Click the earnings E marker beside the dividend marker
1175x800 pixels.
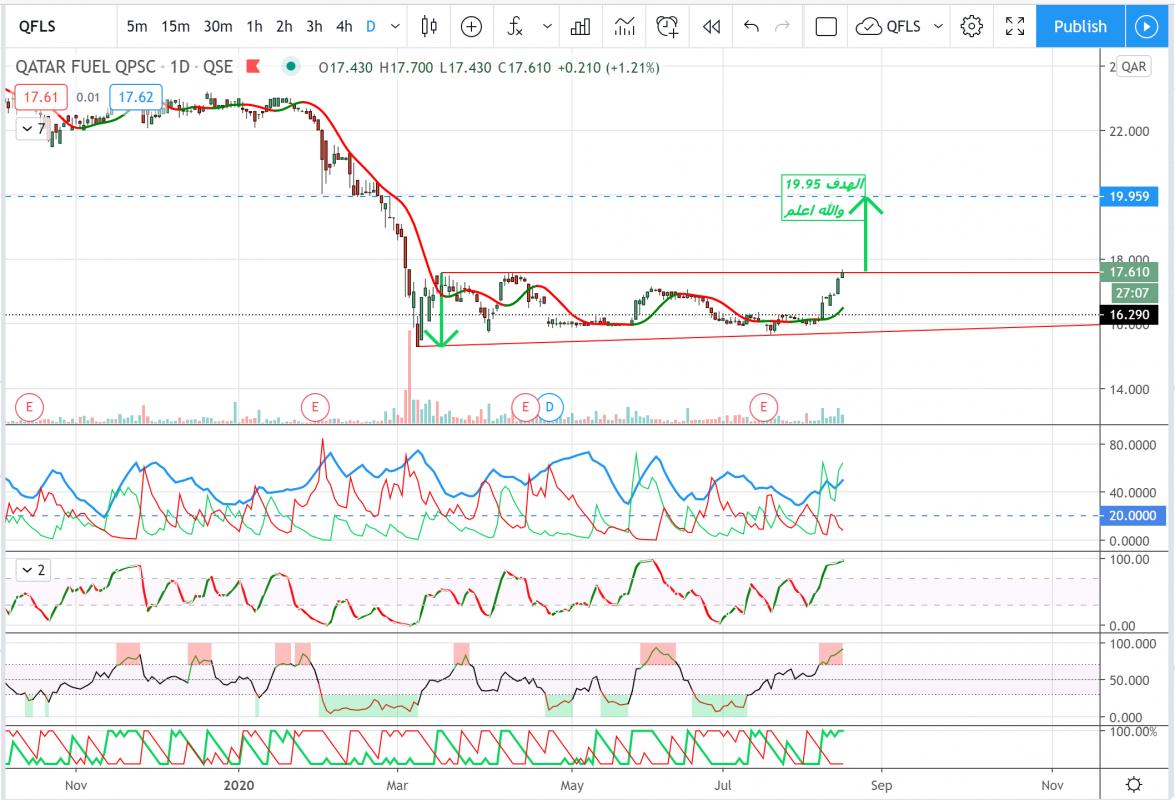(525, 407)
